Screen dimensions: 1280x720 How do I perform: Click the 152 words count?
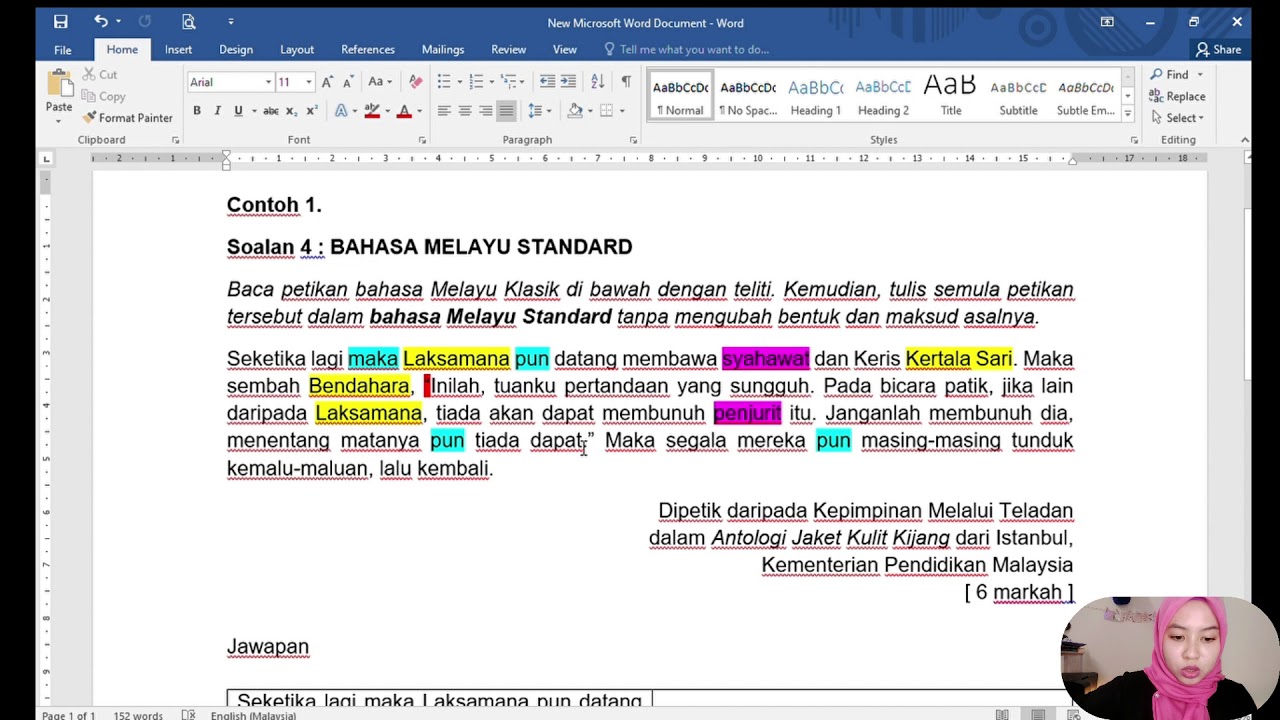pyautogui.click(x=138, y=715)
